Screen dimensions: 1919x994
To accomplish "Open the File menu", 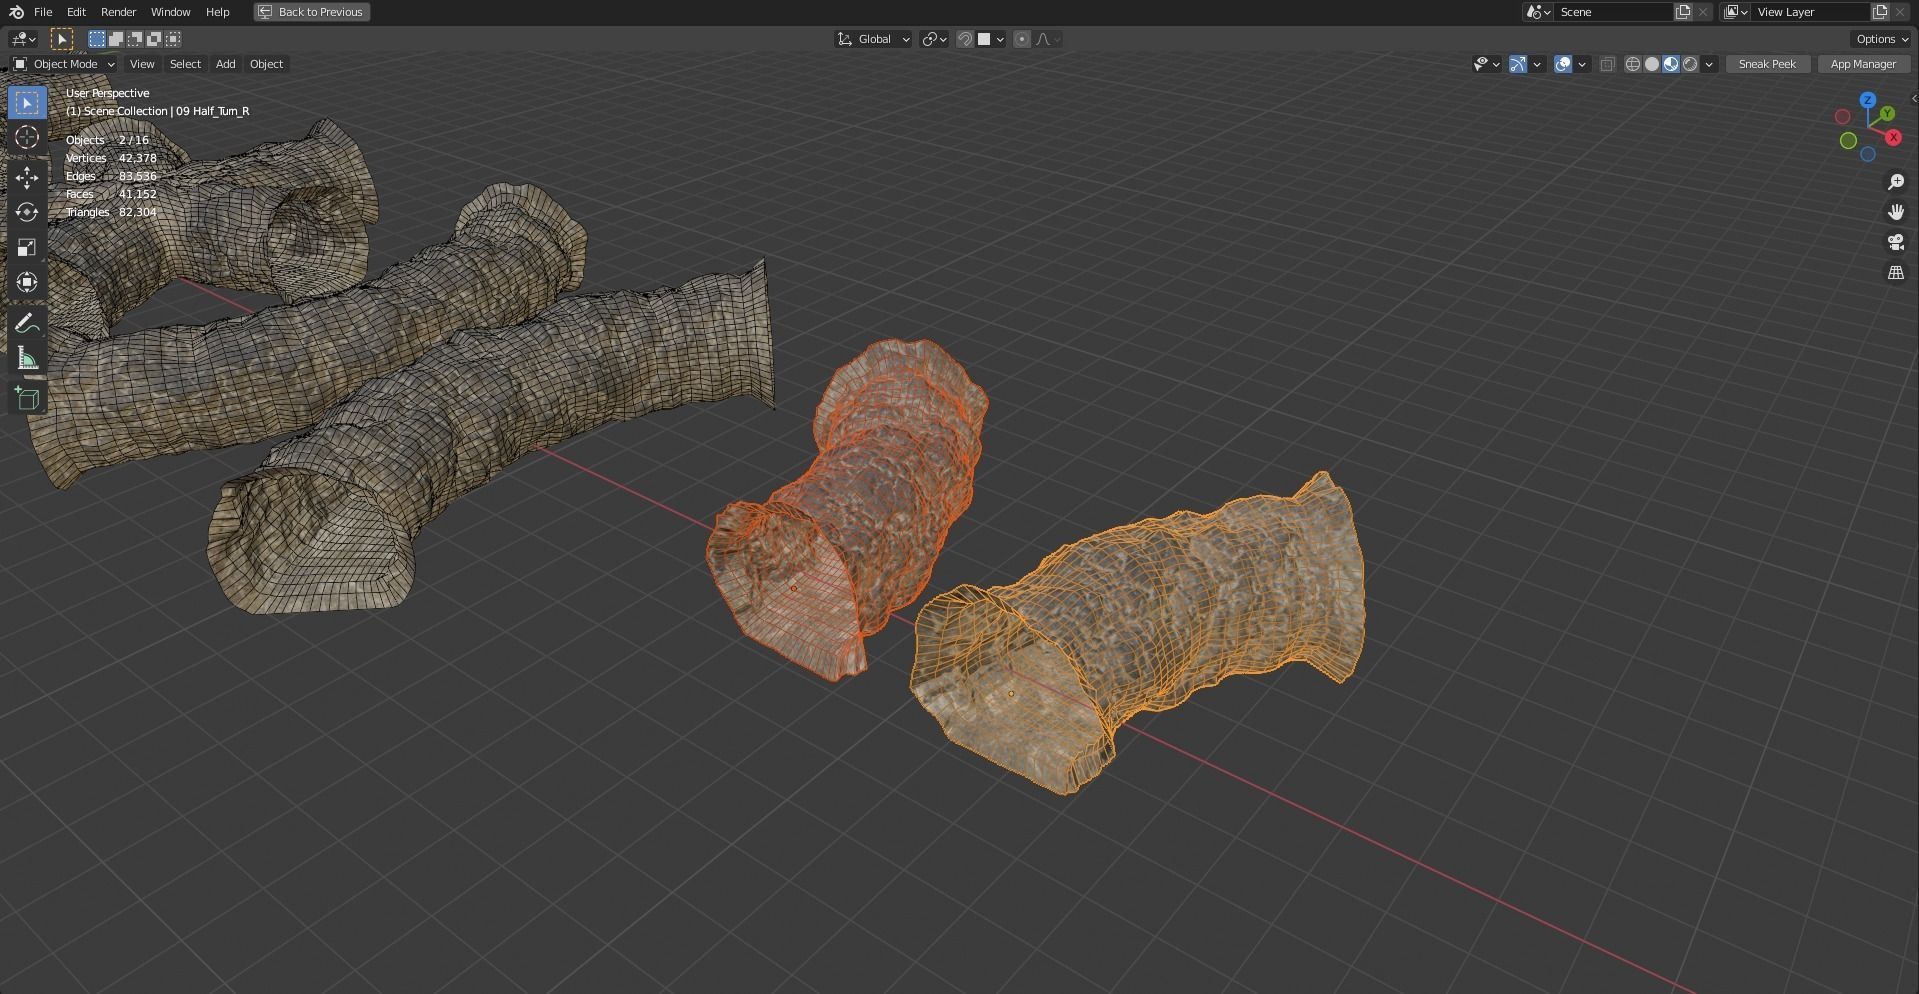I will (43, 12).
